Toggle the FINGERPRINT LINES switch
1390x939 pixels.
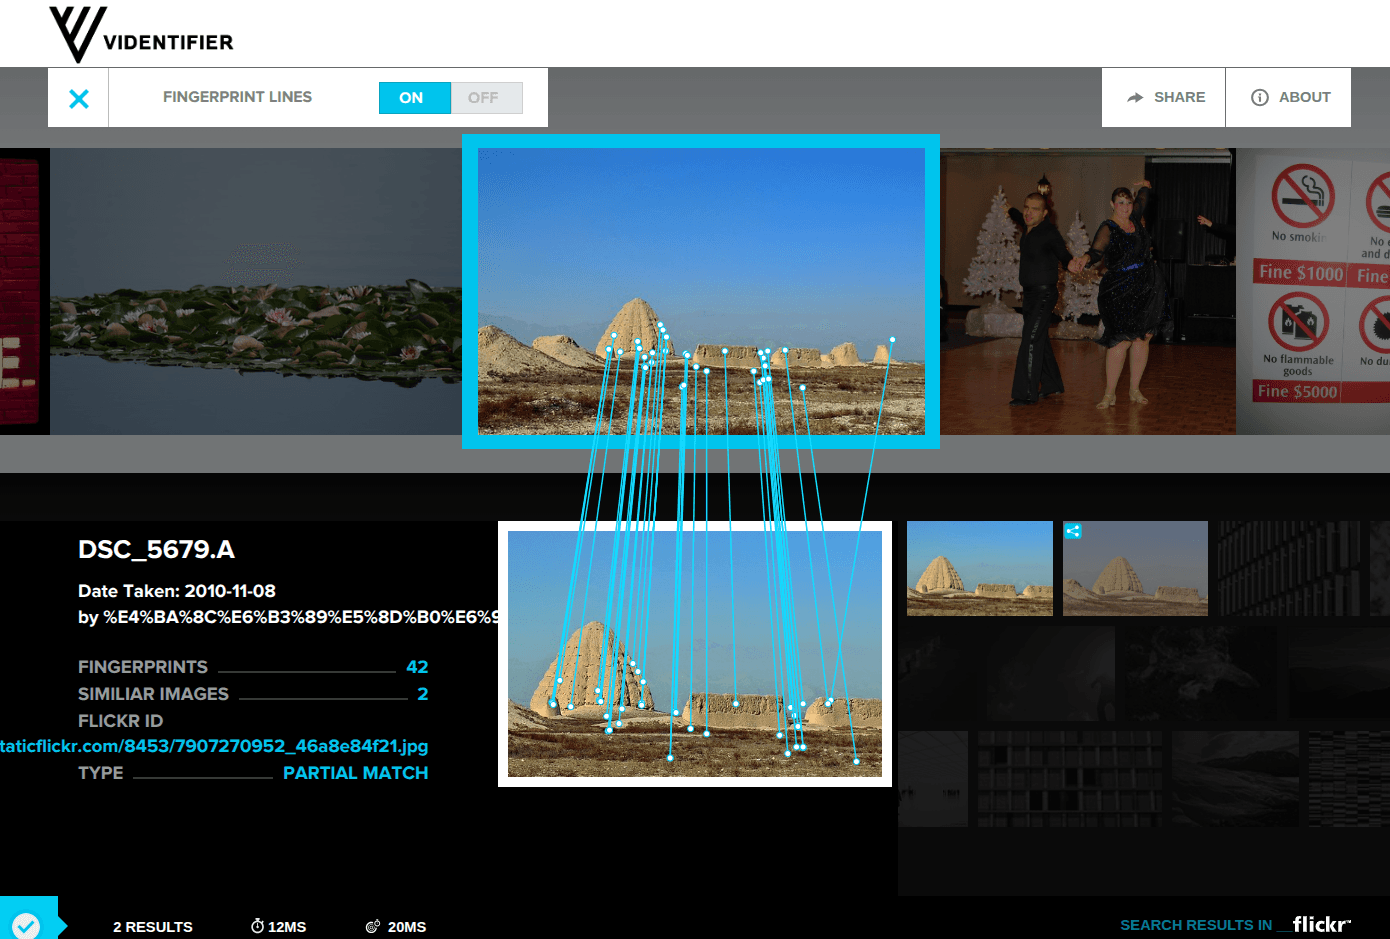coord(450,97)
